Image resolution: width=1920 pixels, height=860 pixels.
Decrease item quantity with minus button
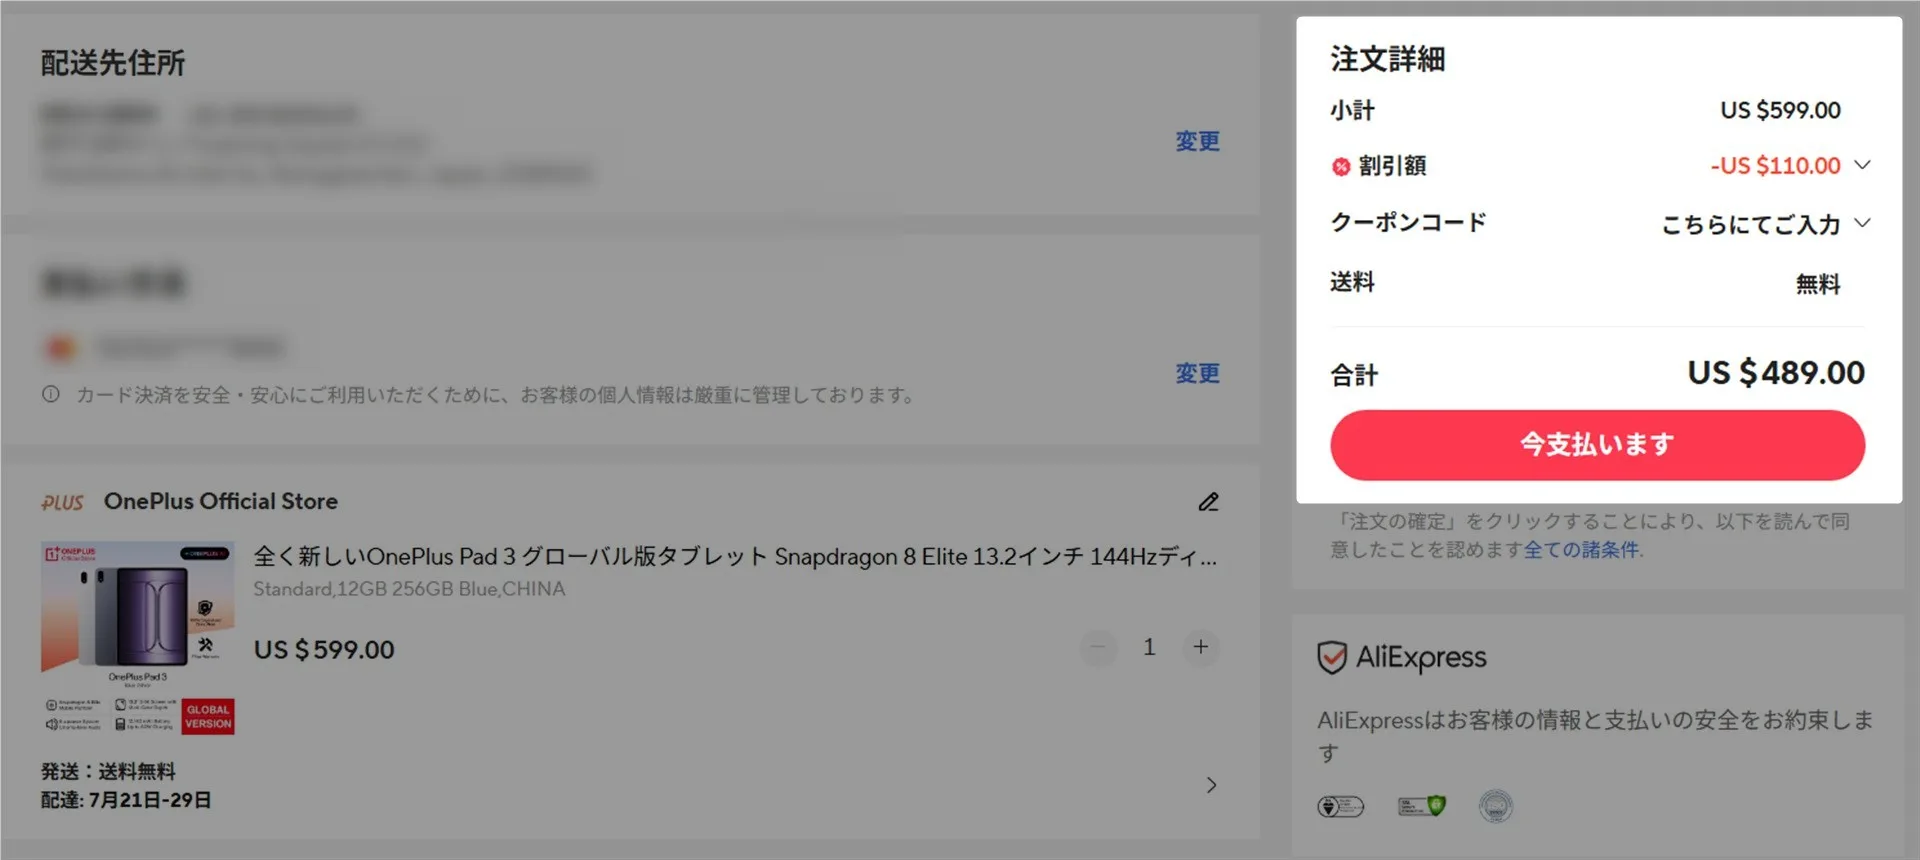click(1098, 647)
